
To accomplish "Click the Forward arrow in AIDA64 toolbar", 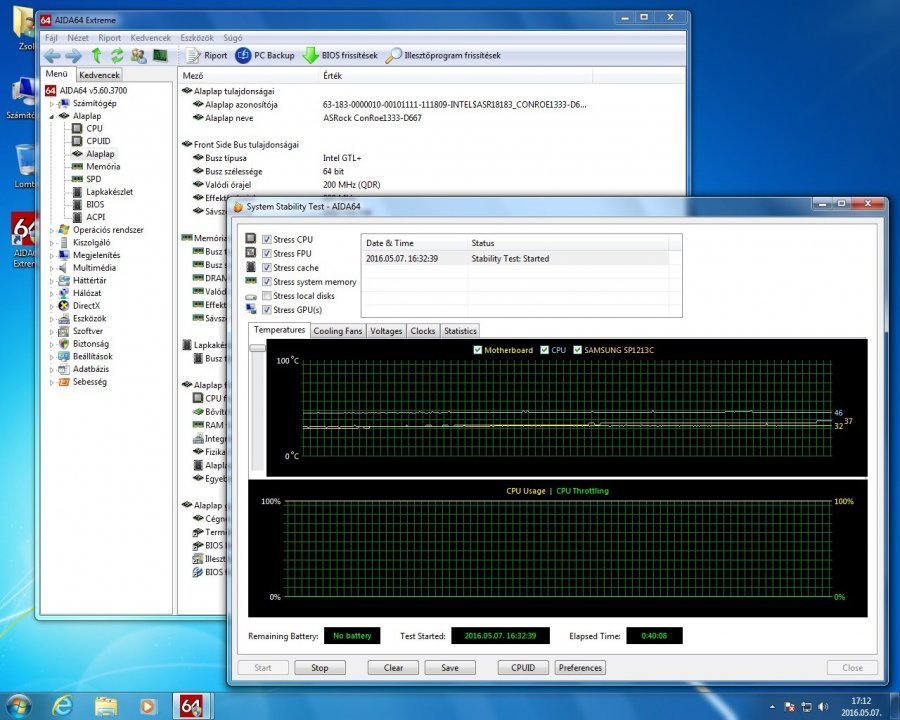I will (x=73, y=56).
